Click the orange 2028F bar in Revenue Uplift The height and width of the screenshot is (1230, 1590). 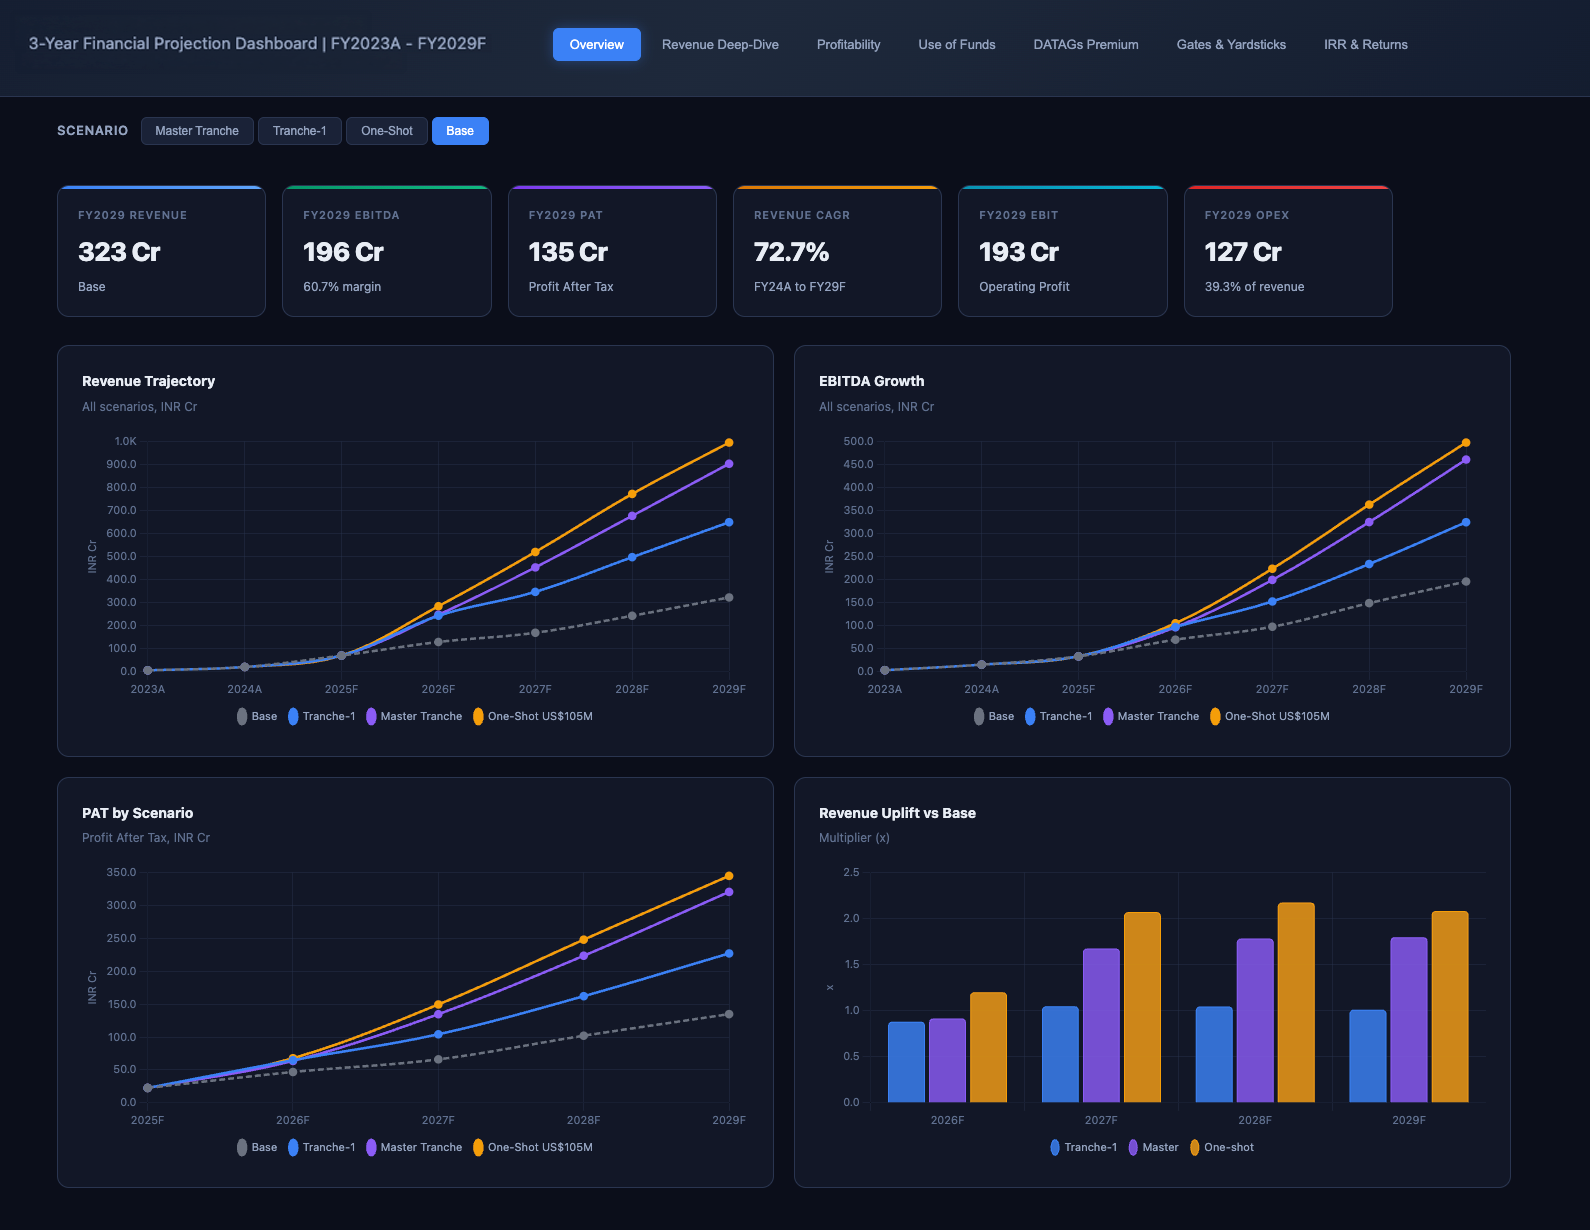[1296, 1002]
